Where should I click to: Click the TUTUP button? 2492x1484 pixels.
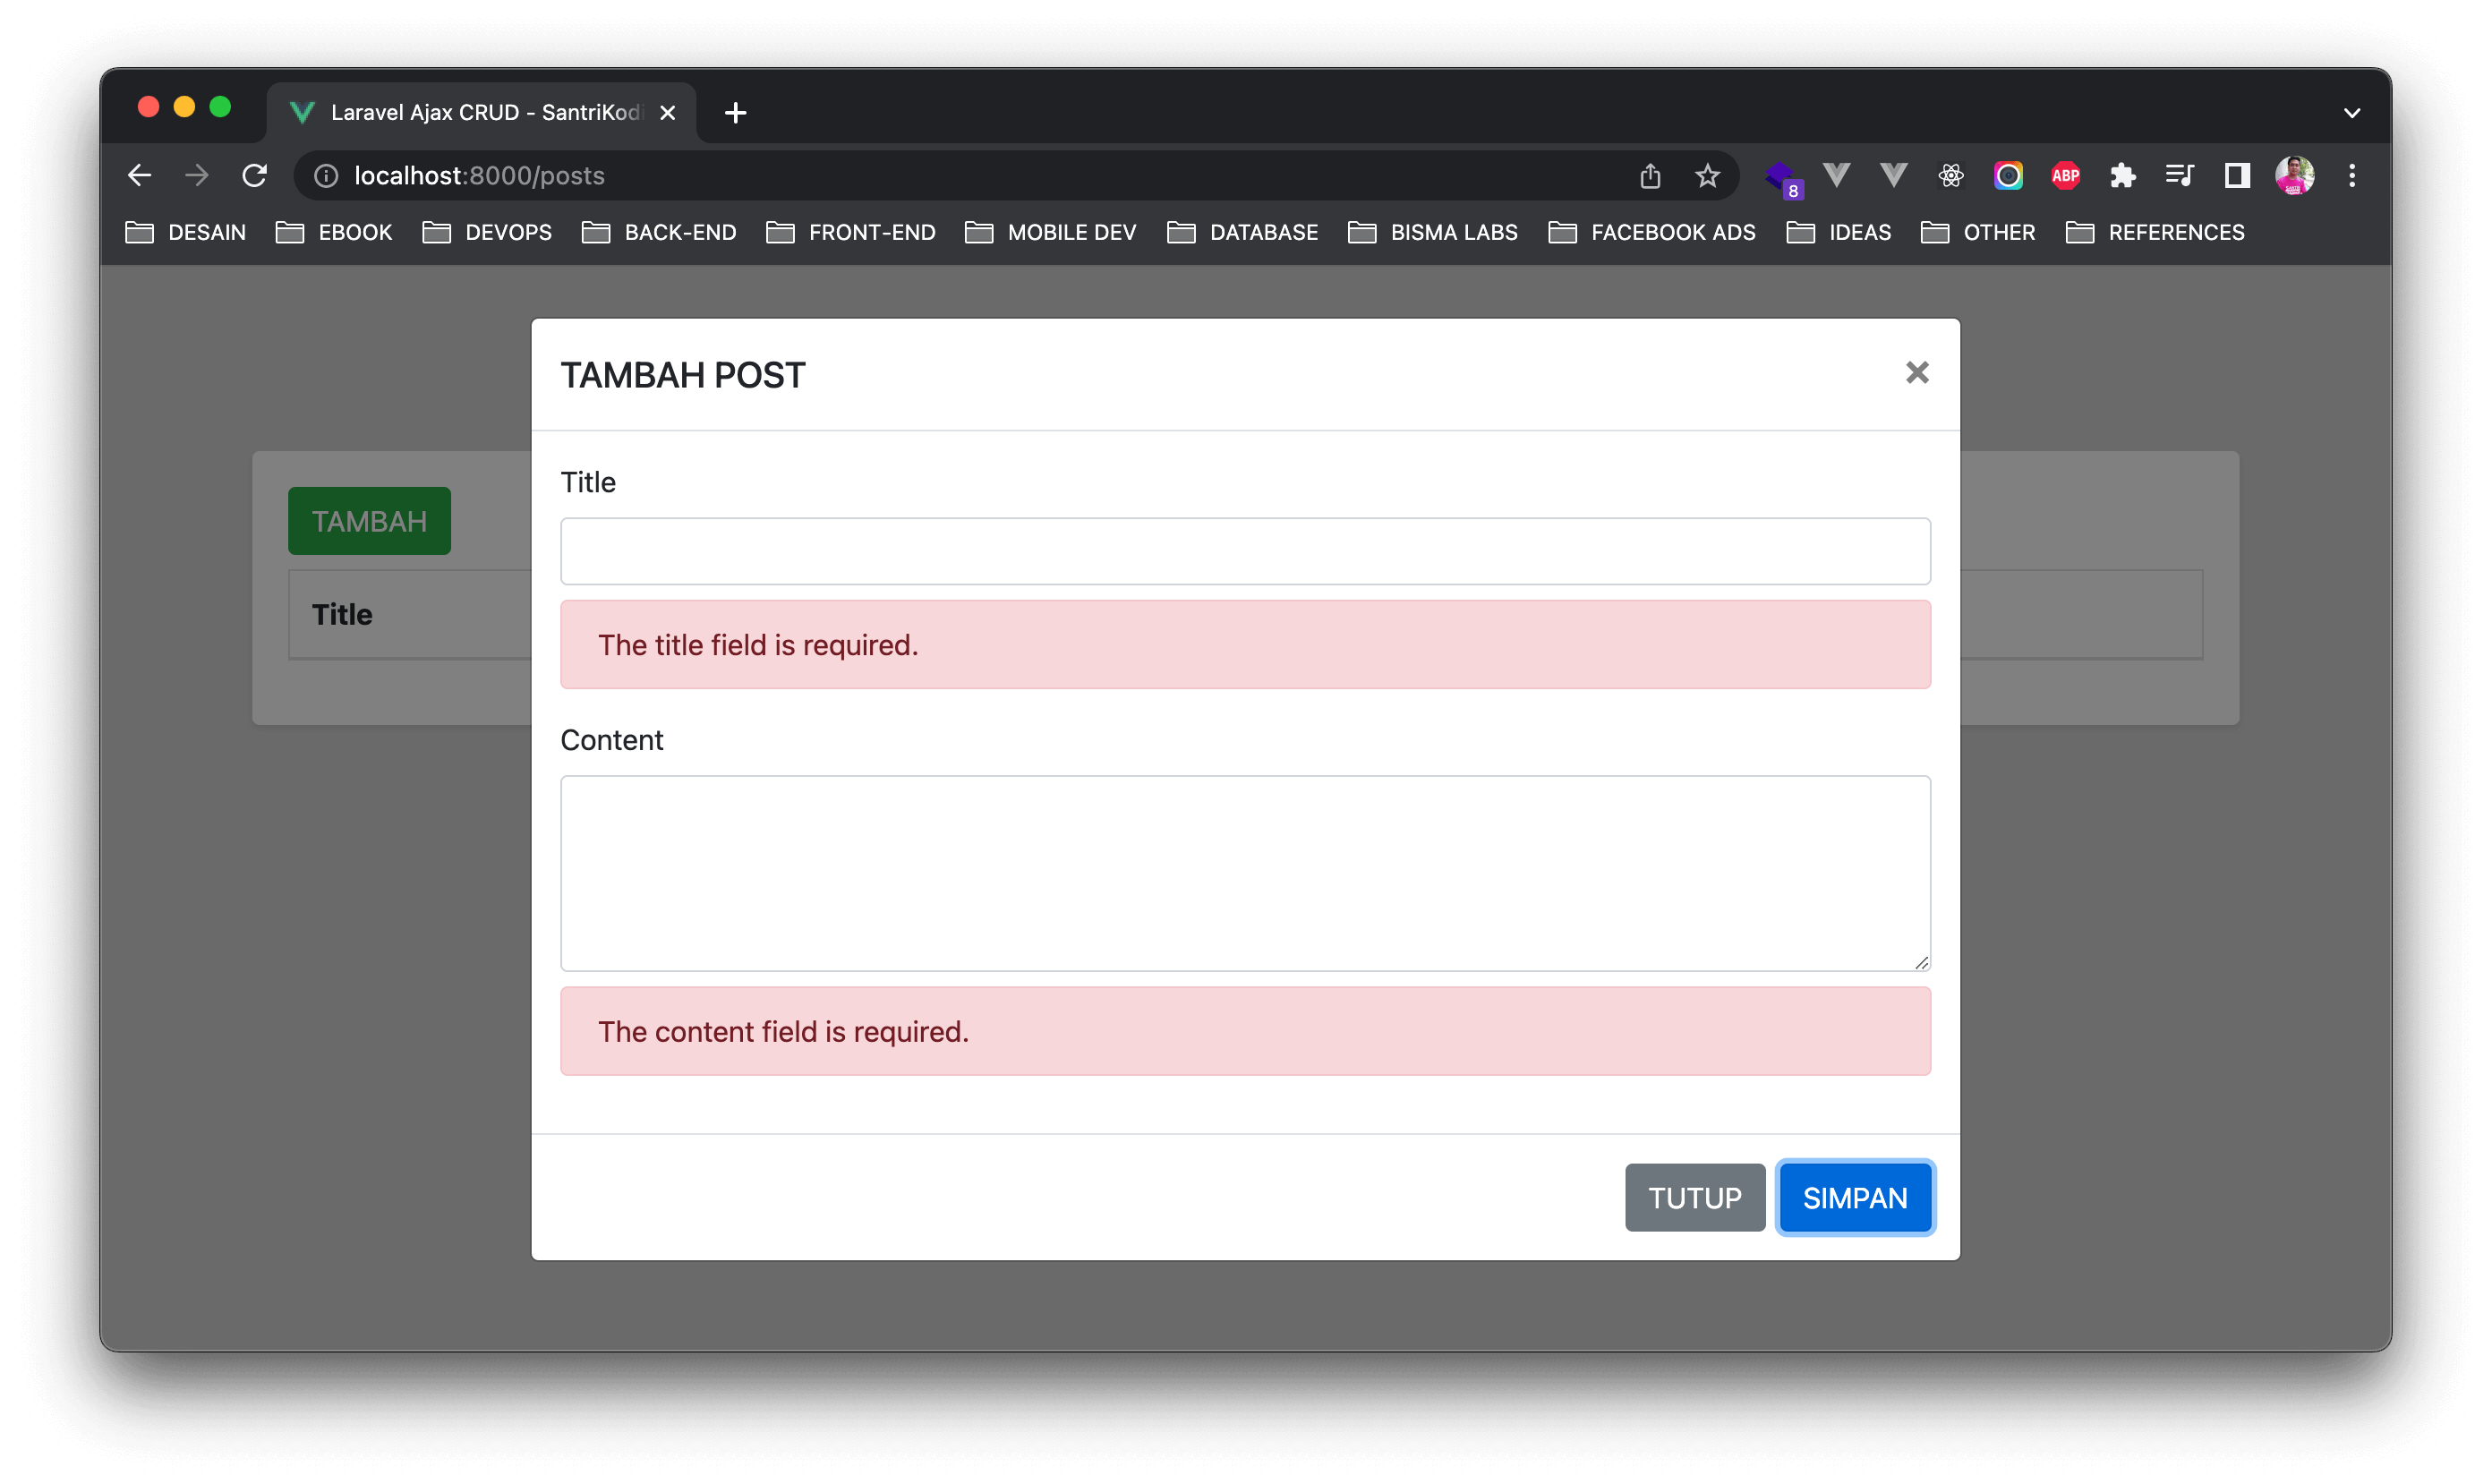pos(1694,1197)
